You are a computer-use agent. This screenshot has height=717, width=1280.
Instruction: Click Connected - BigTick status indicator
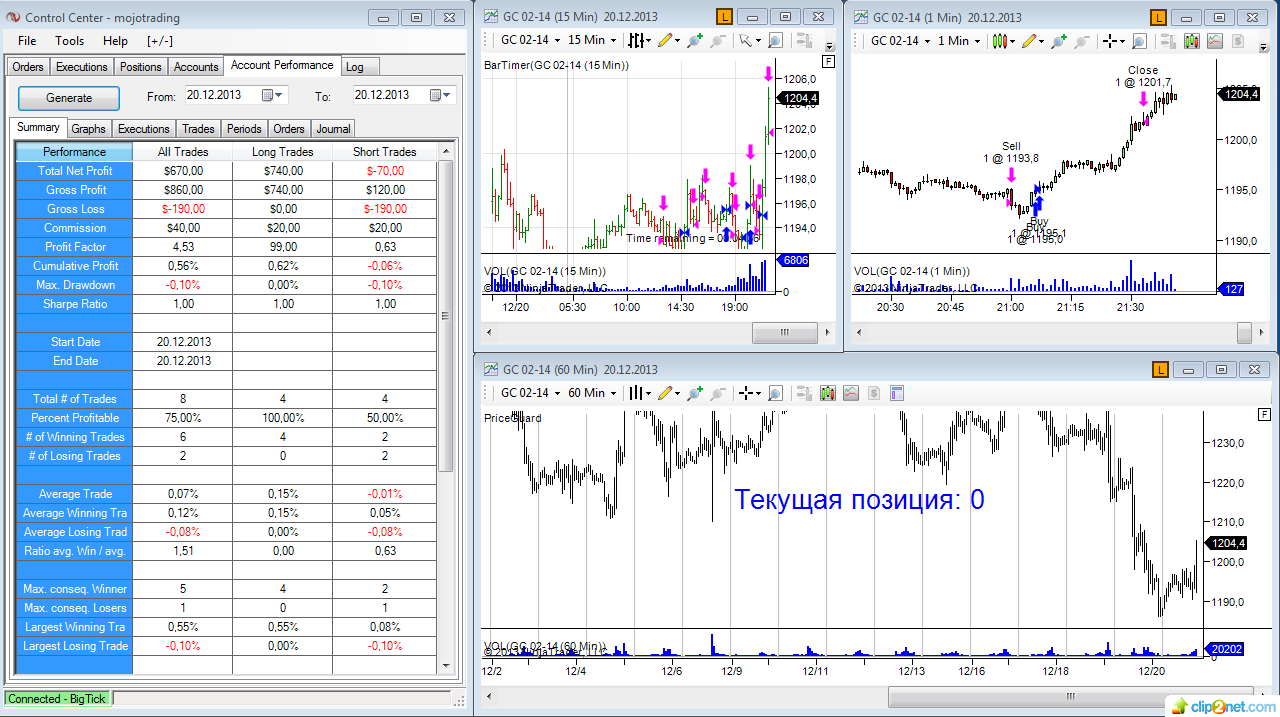(x=57, y=699)
